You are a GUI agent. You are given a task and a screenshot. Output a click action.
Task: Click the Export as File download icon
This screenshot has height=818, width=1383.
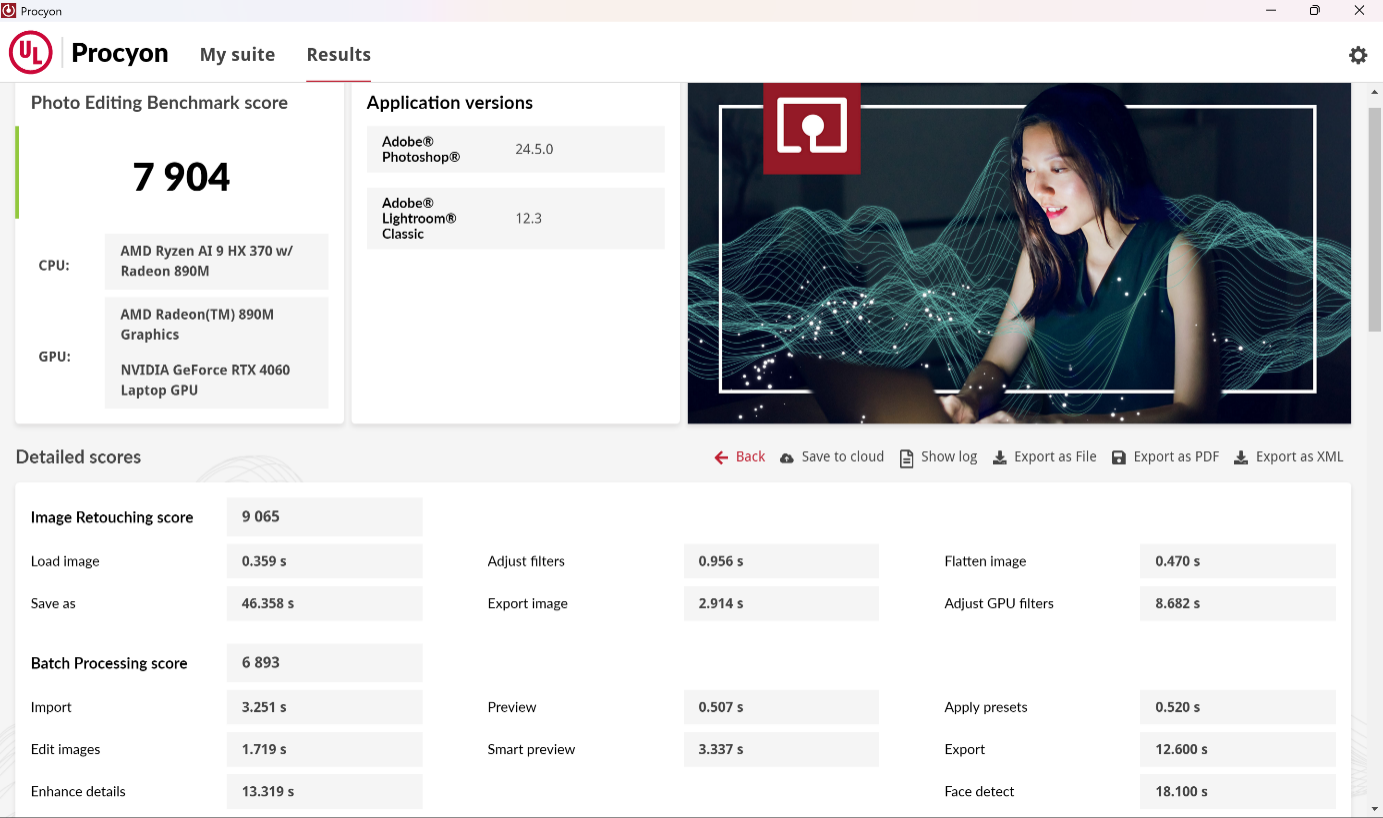999,458
